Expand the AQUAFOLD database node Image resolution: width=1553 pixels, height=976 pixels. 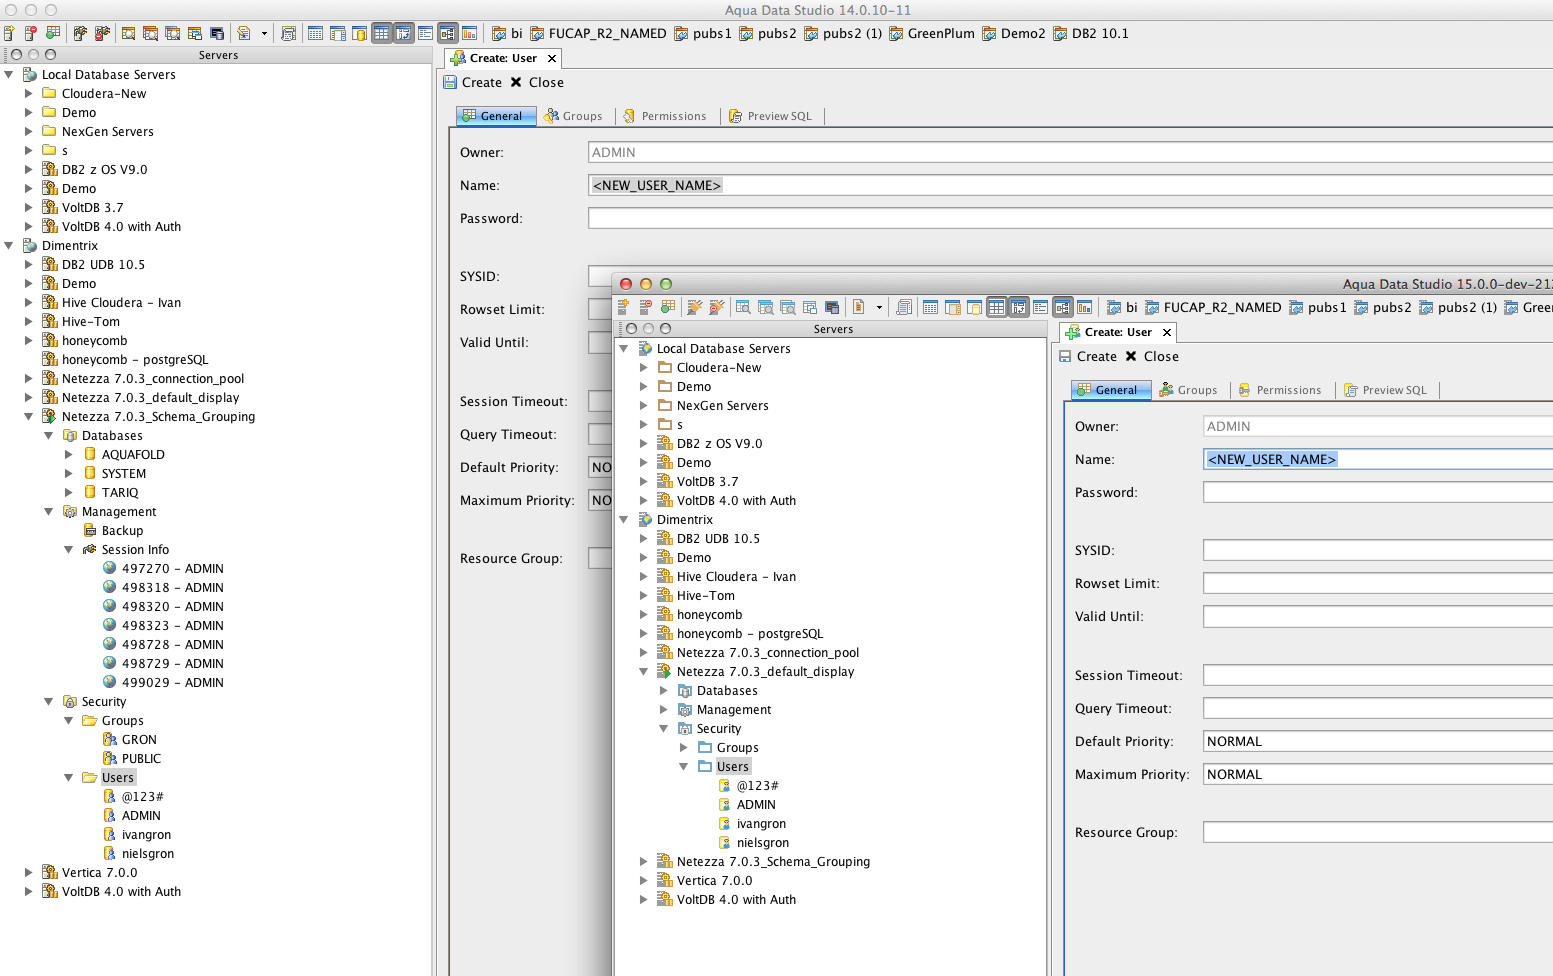(x=69, y=454)
